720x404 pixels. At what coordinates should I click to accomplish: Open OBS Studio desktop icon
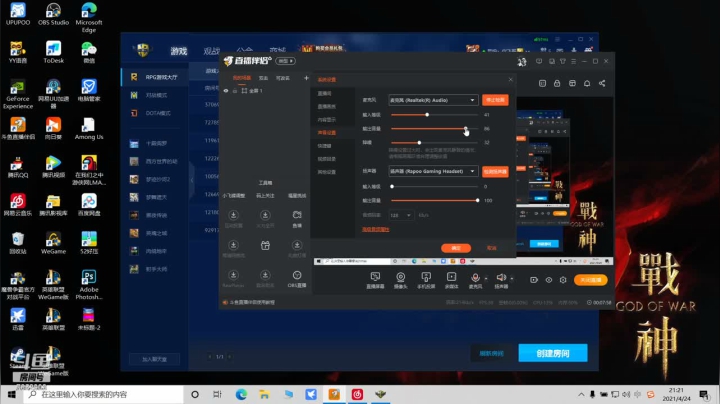tap(53, 14)
